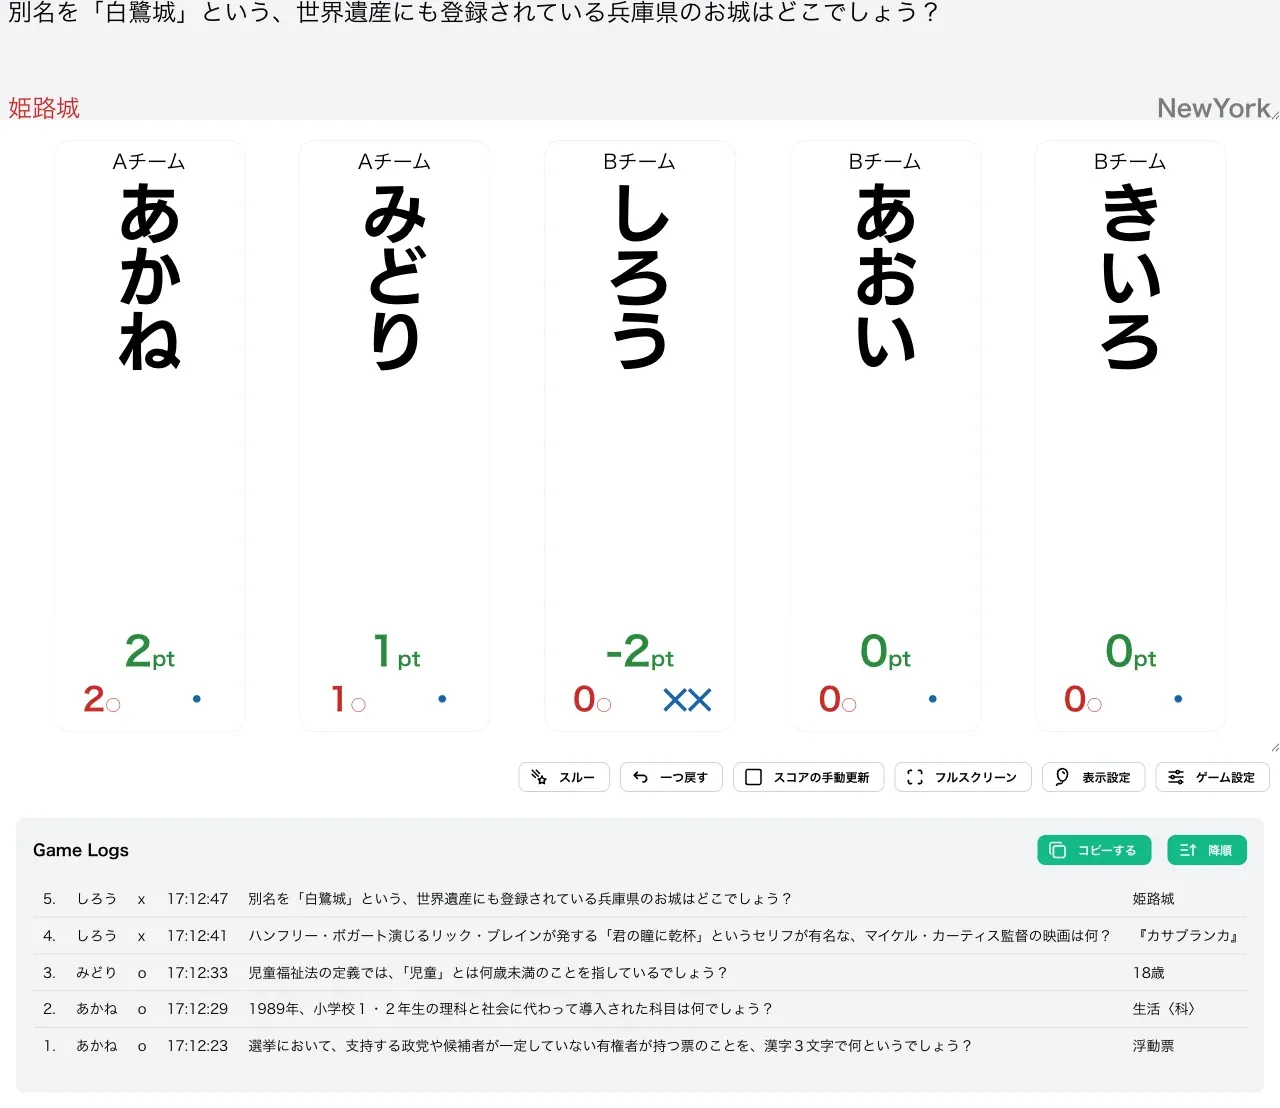Click the Game Logs heading

[81, 850]
